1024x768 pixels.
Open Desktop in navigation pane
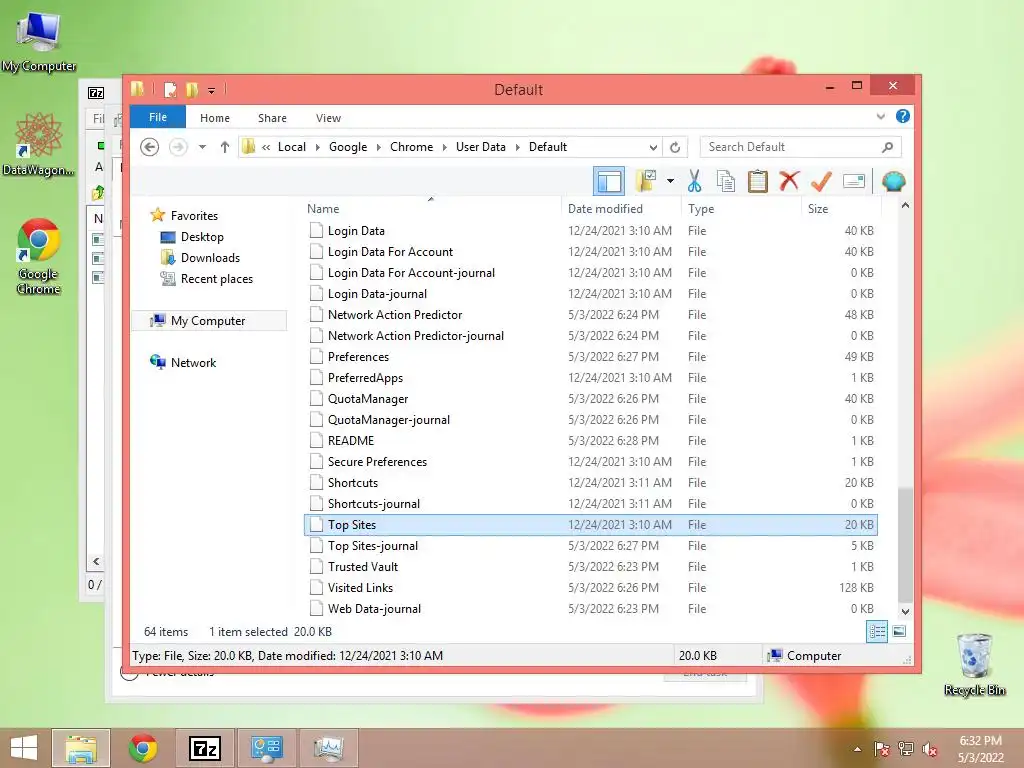tap(202, 237)
